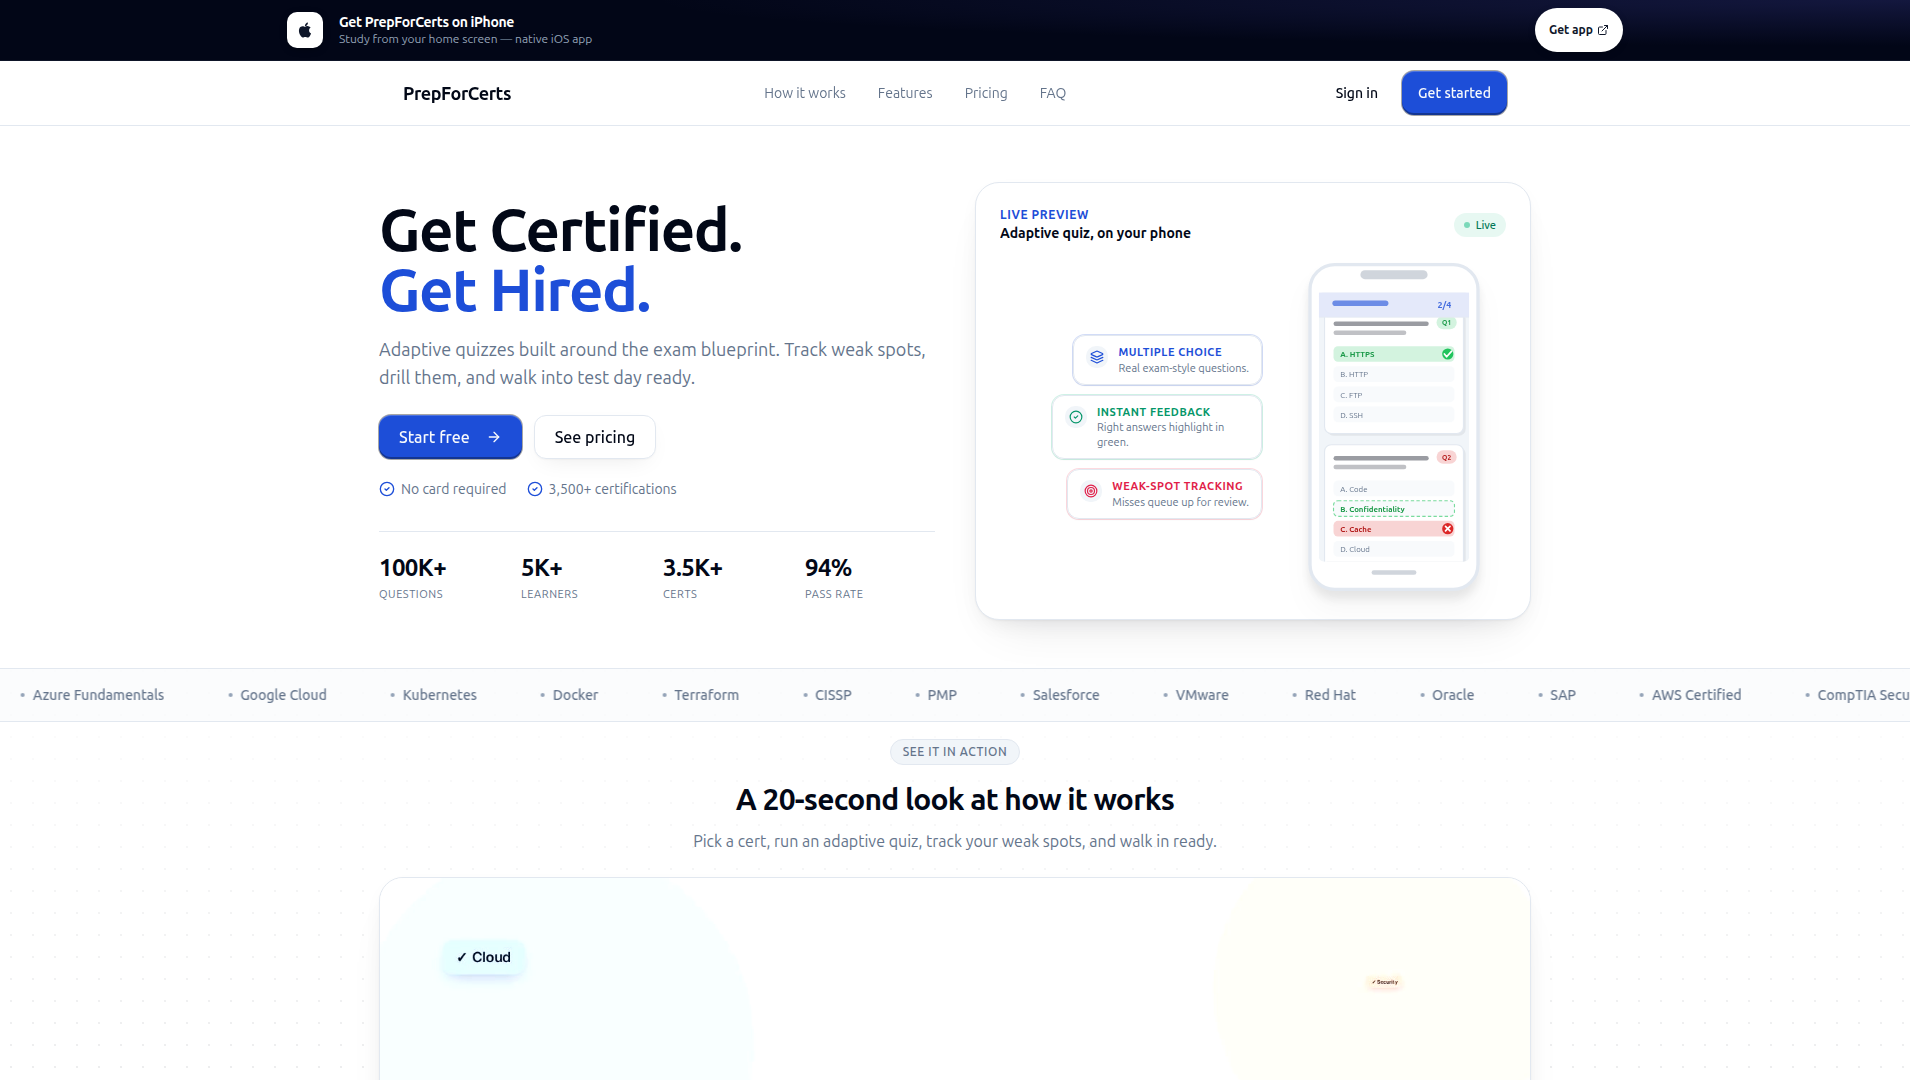Open the Features nav link

tap(905, 93)
